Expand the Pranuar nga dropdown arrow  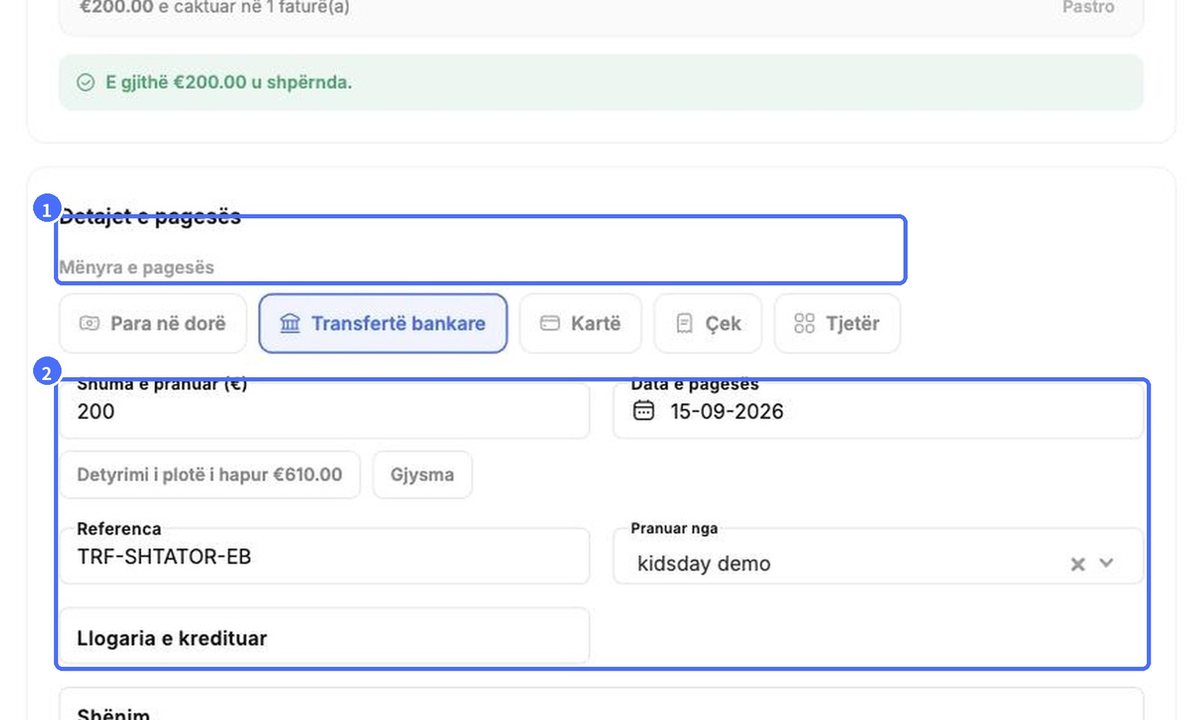pos(1106,563)
